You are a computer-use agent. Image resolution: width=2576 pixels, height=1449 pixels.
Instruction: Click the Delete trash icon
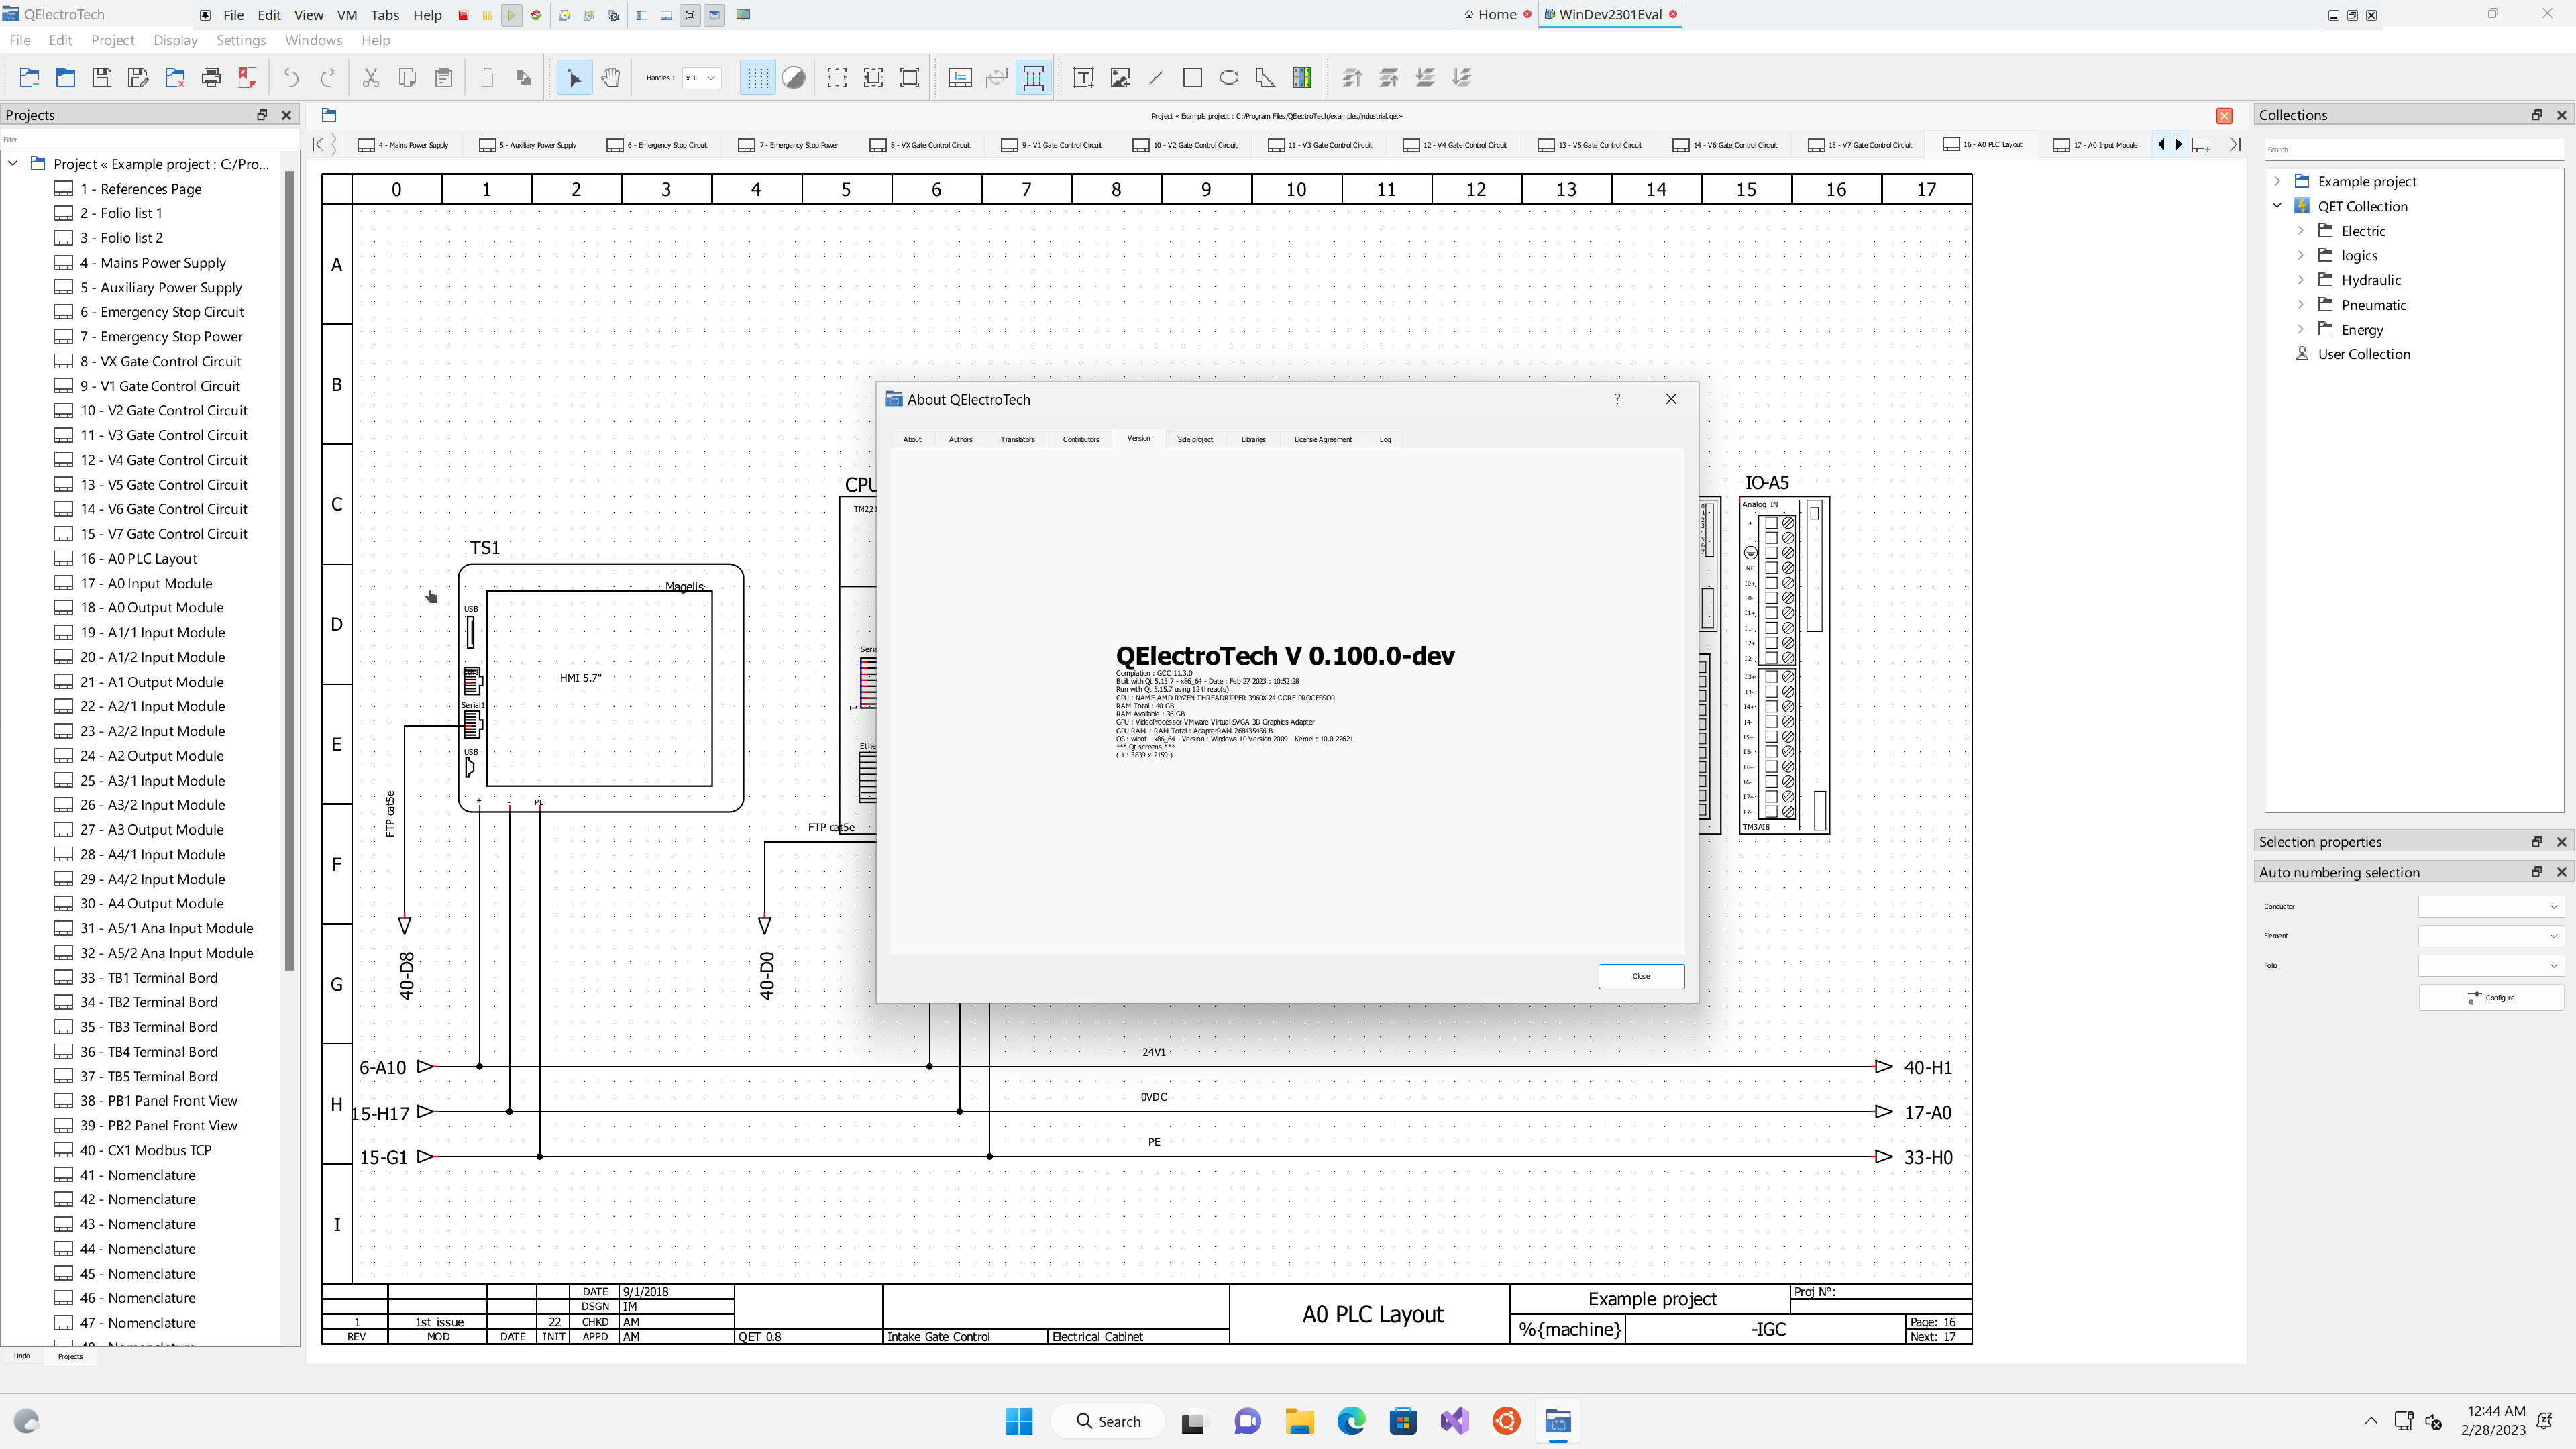click(487, 77)
